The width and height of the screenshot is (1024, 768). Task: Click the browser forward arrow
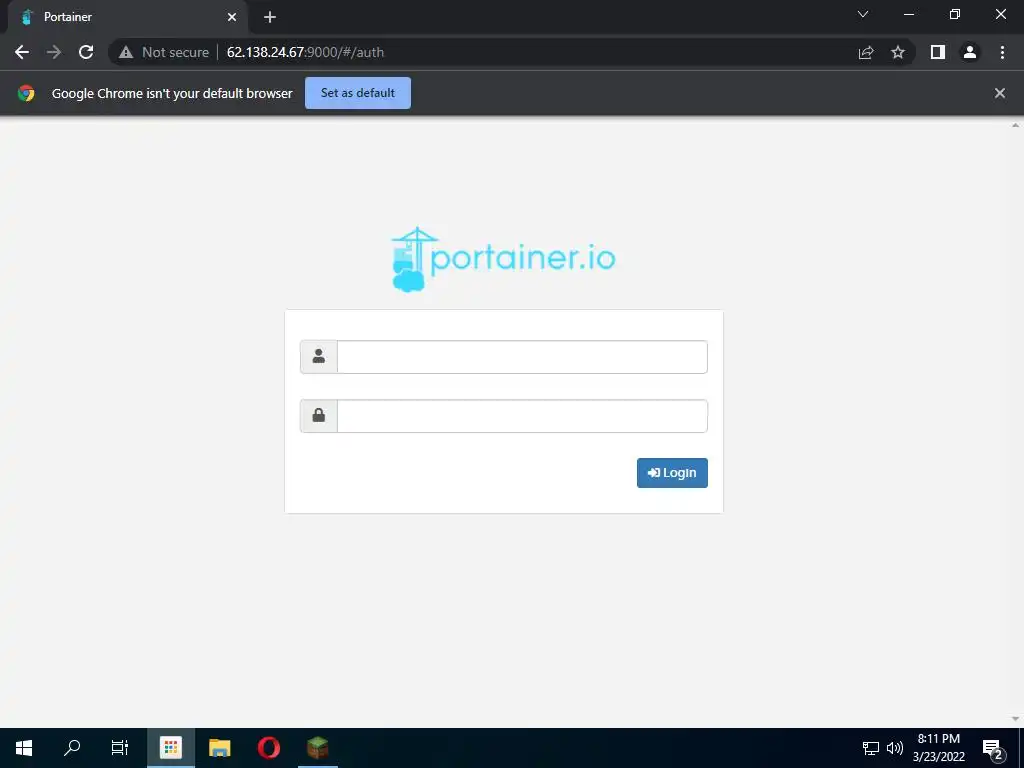pyautogui.click(x=54, y=52)
